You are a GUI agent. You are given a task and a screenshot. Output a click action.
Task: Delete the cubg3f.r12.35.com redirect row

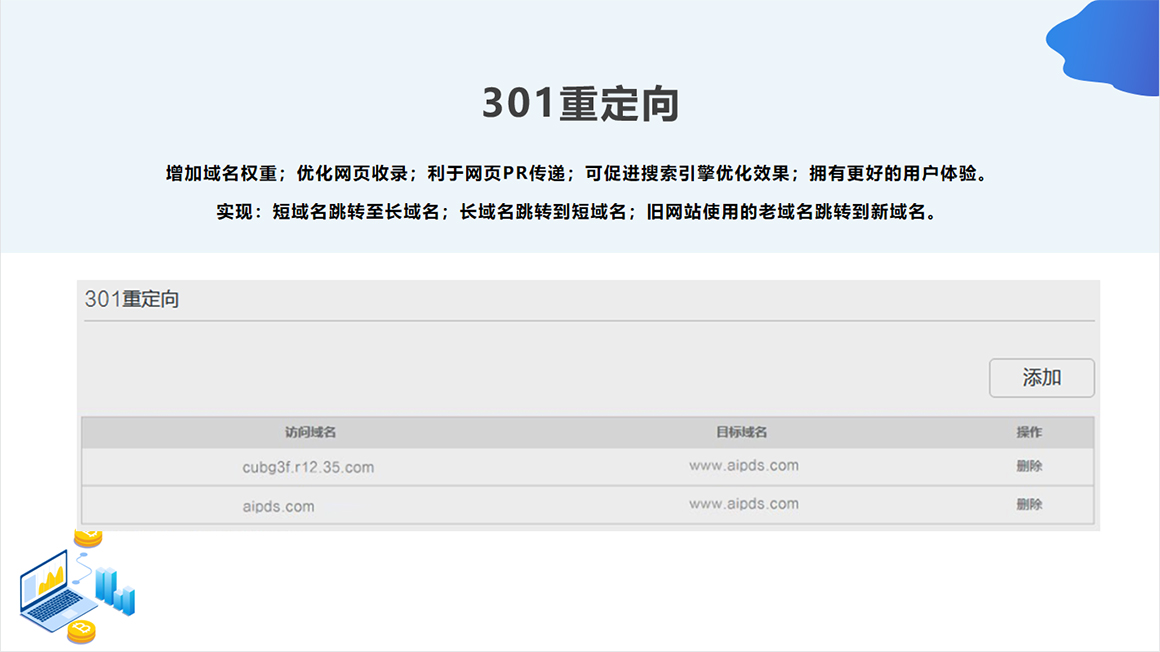coord(1029,466)
